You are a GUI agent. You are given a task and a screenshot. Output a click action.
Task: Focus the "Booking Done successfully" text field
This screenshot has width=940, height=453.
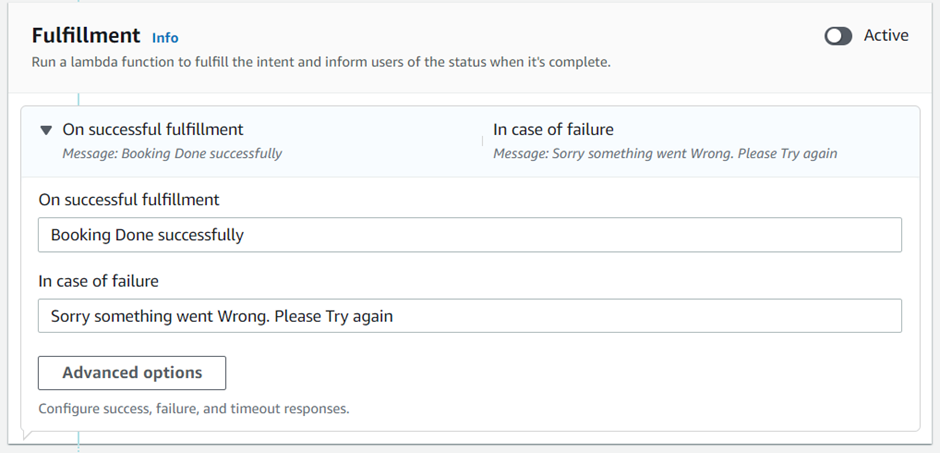(x=470, y=235)
